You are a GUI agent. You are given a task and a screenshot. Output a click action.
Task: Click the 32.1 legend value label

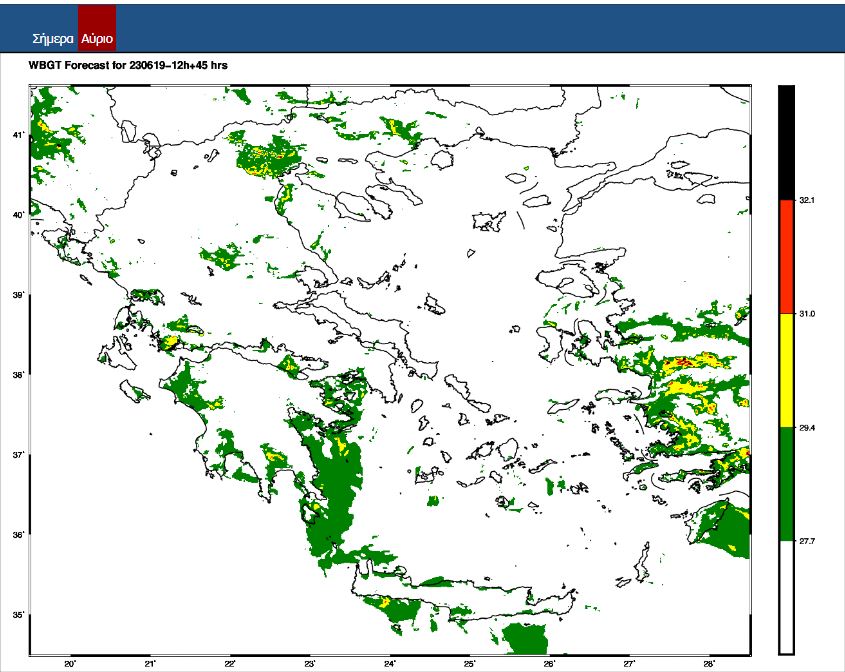tap(807, 201)
